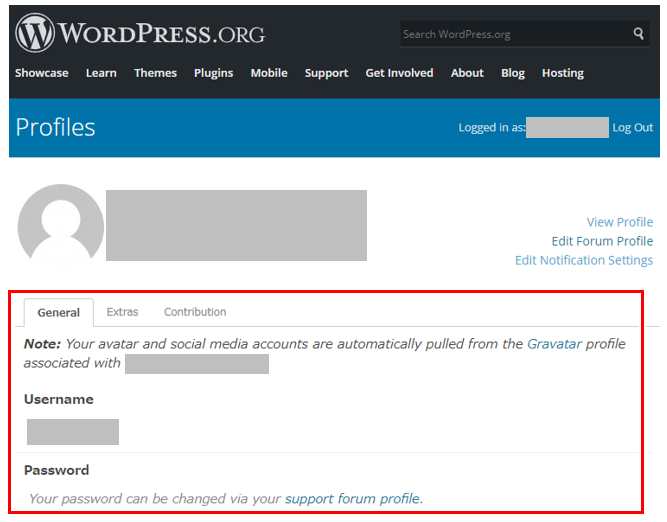The width and height of the screenshot is (667, 522).
Task: Click the search magnifier icon
Action: [638, 34]
